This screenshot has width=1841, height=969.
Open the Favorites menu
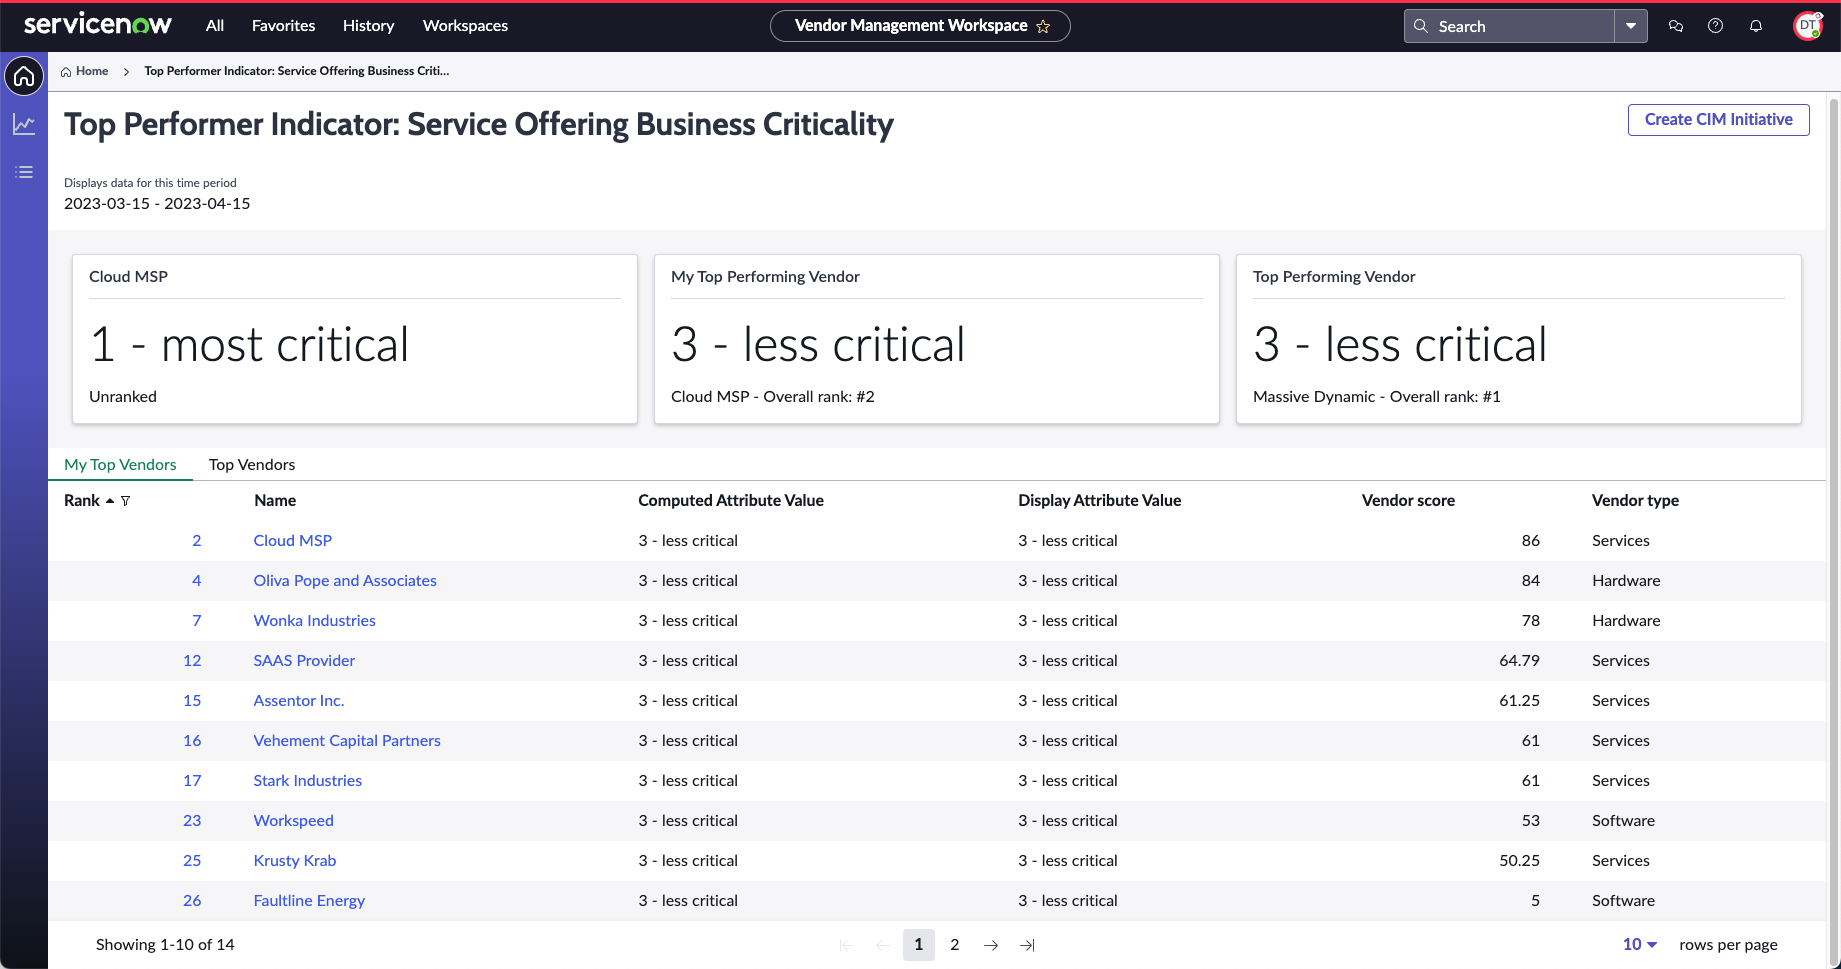[284, 26]
